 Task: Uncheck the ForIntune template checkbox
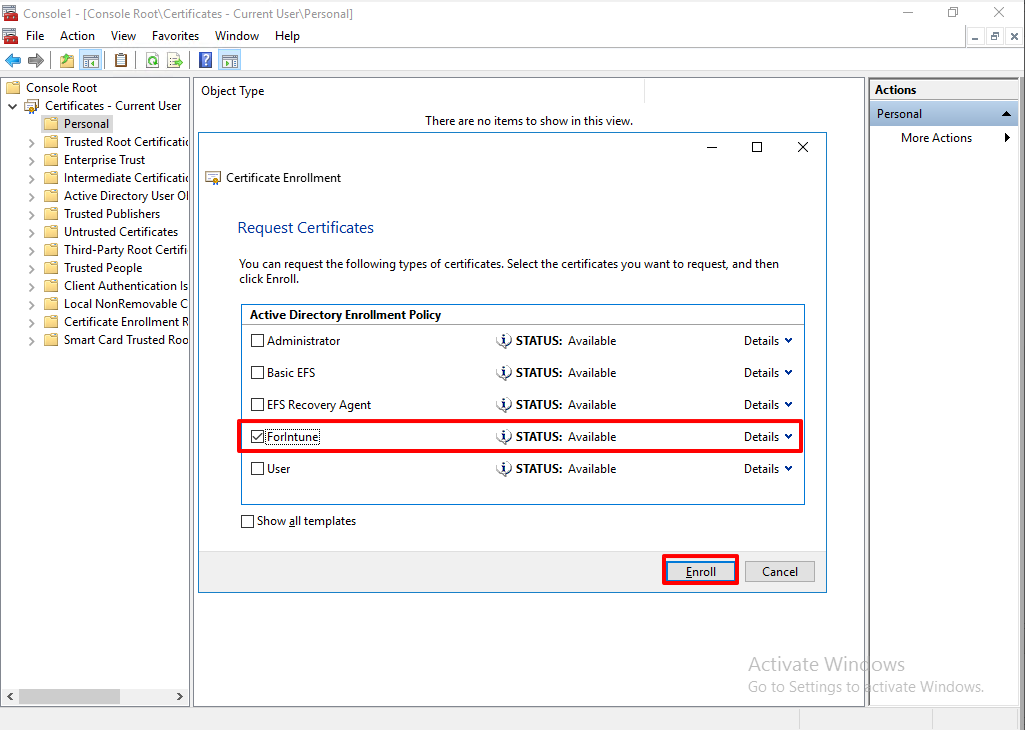click(x=258, y=437)
